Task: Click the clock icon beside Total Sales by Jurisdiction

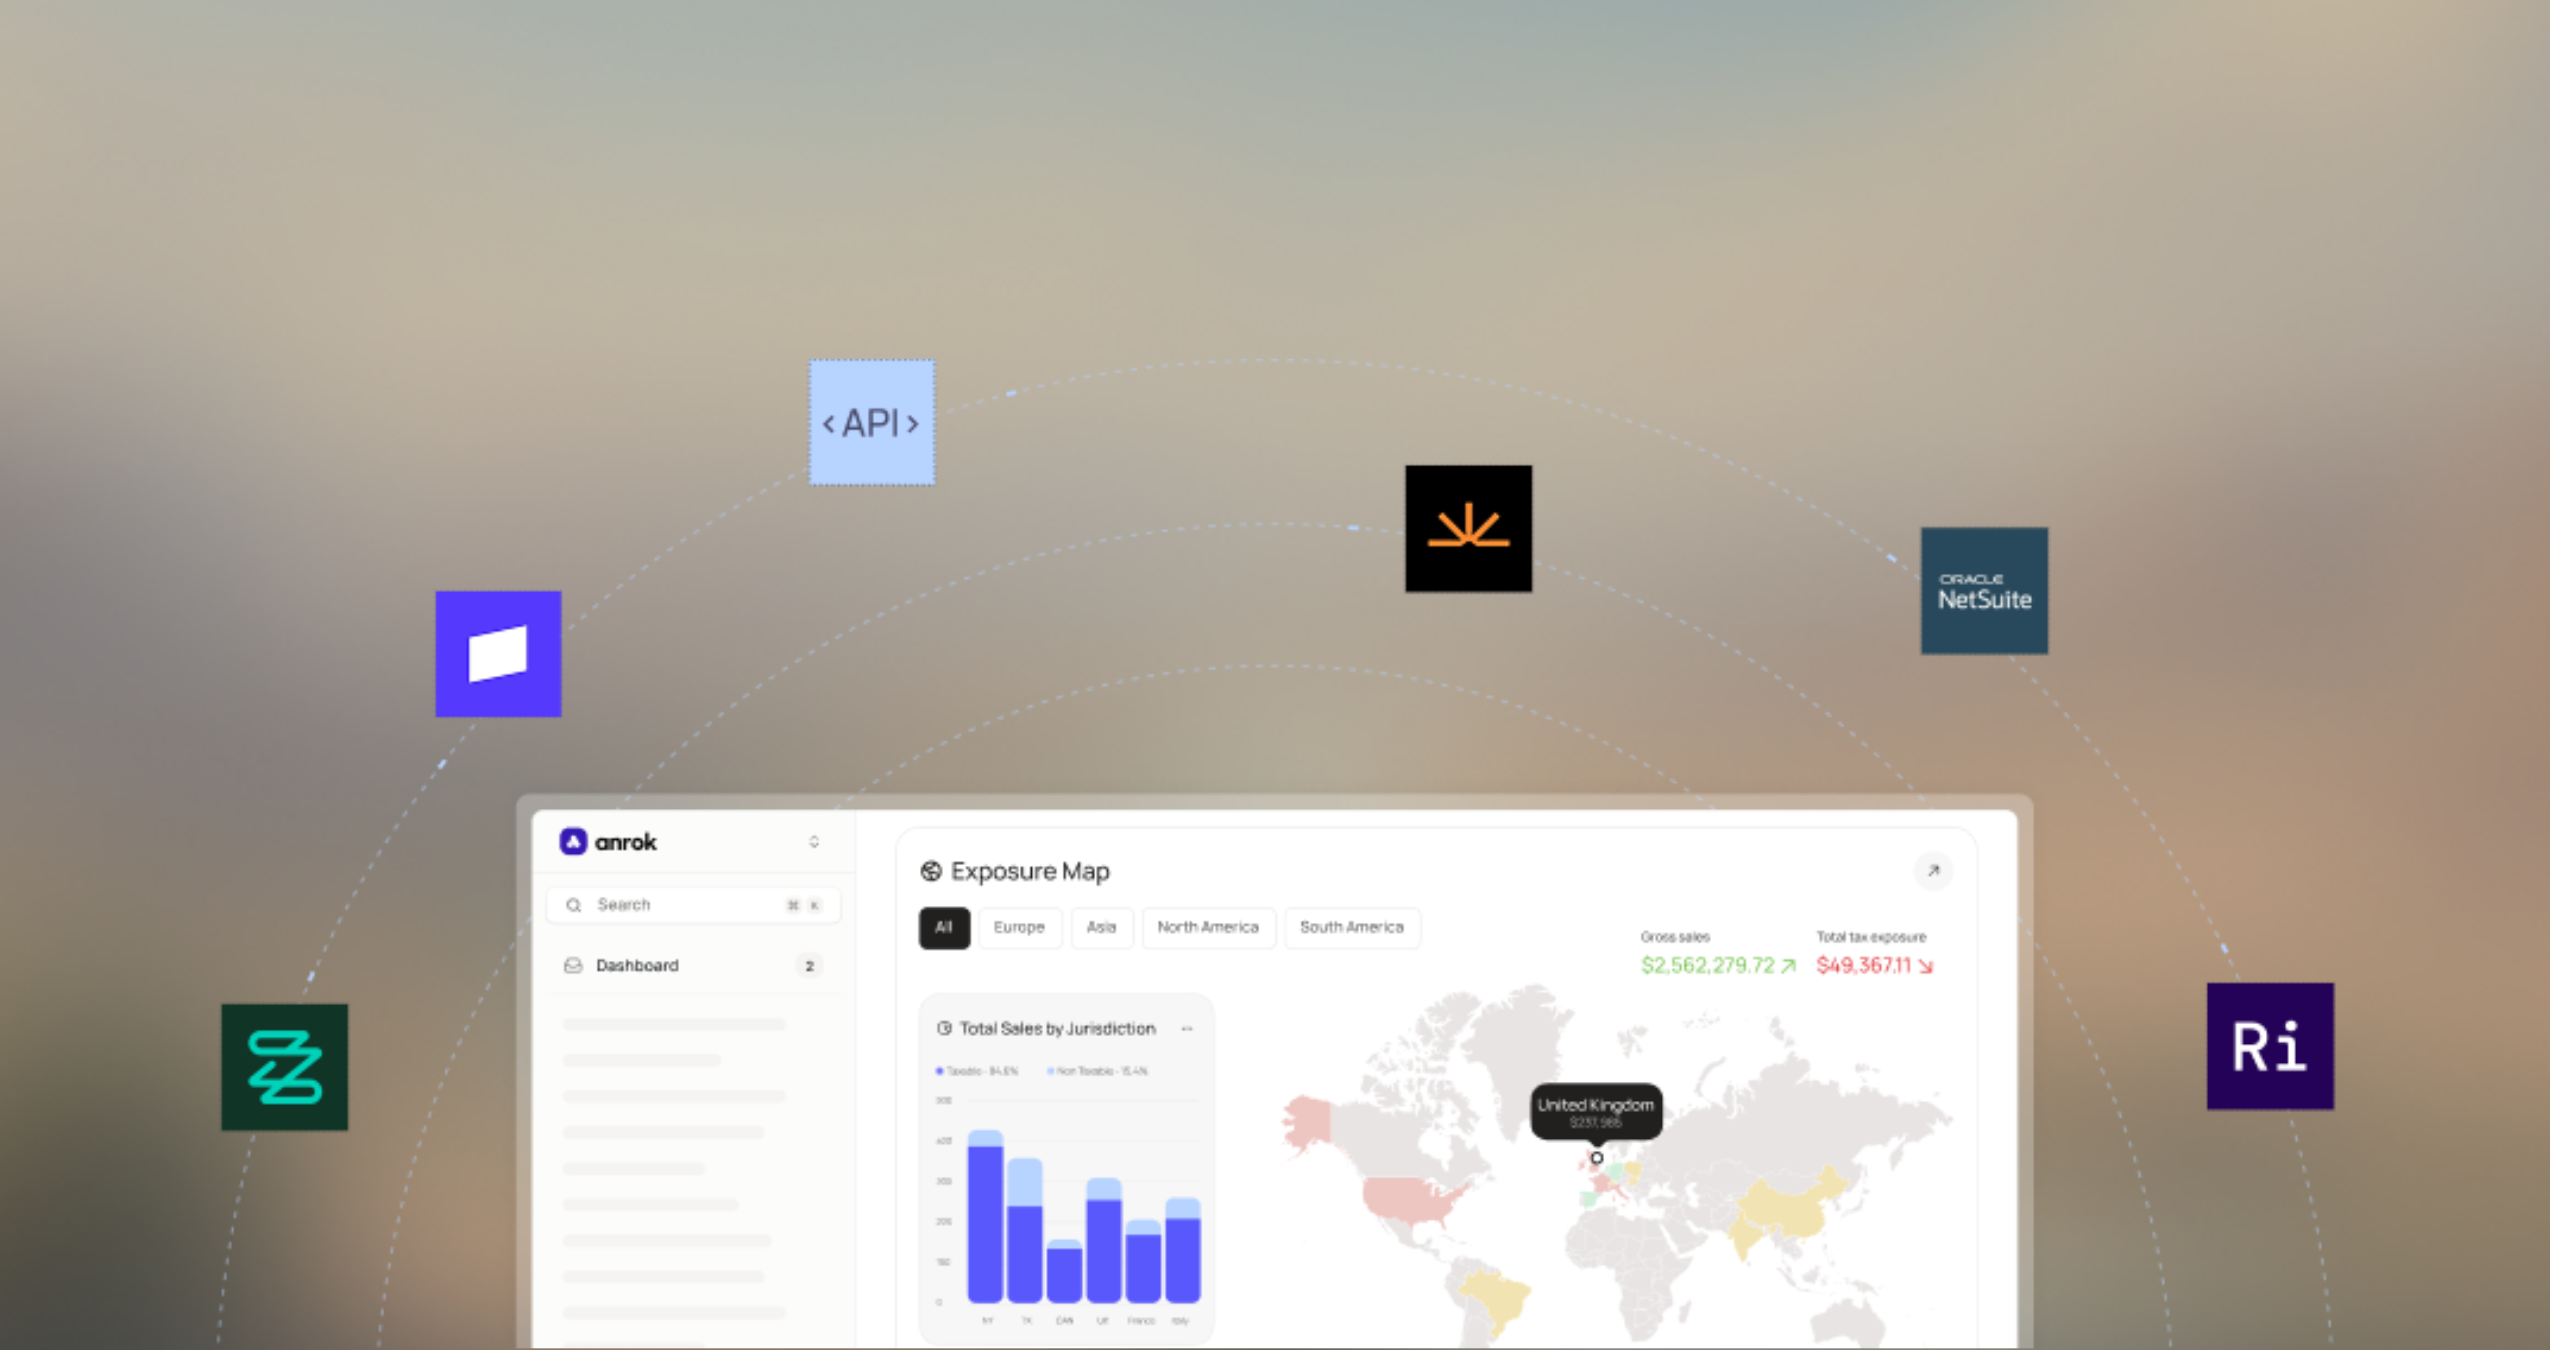Action: 944,1028
